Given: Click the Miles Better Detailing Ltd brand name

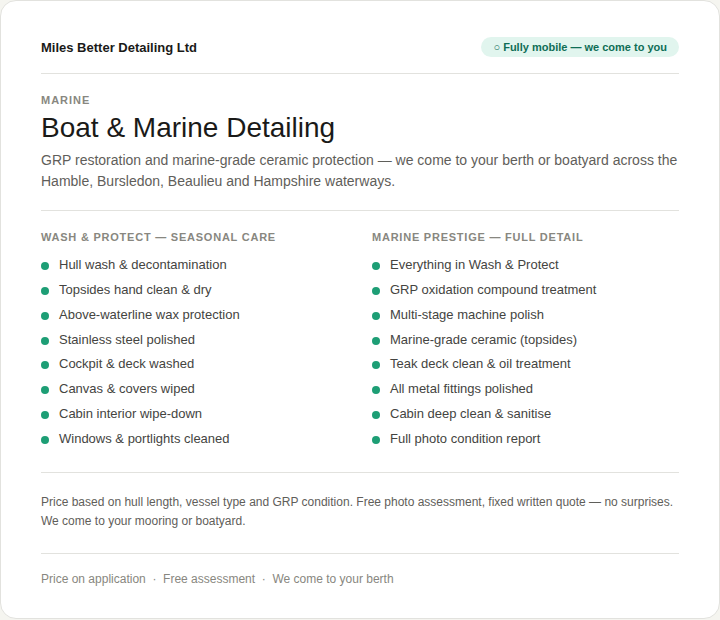Looking at the screenshot, I should (119, 48).
